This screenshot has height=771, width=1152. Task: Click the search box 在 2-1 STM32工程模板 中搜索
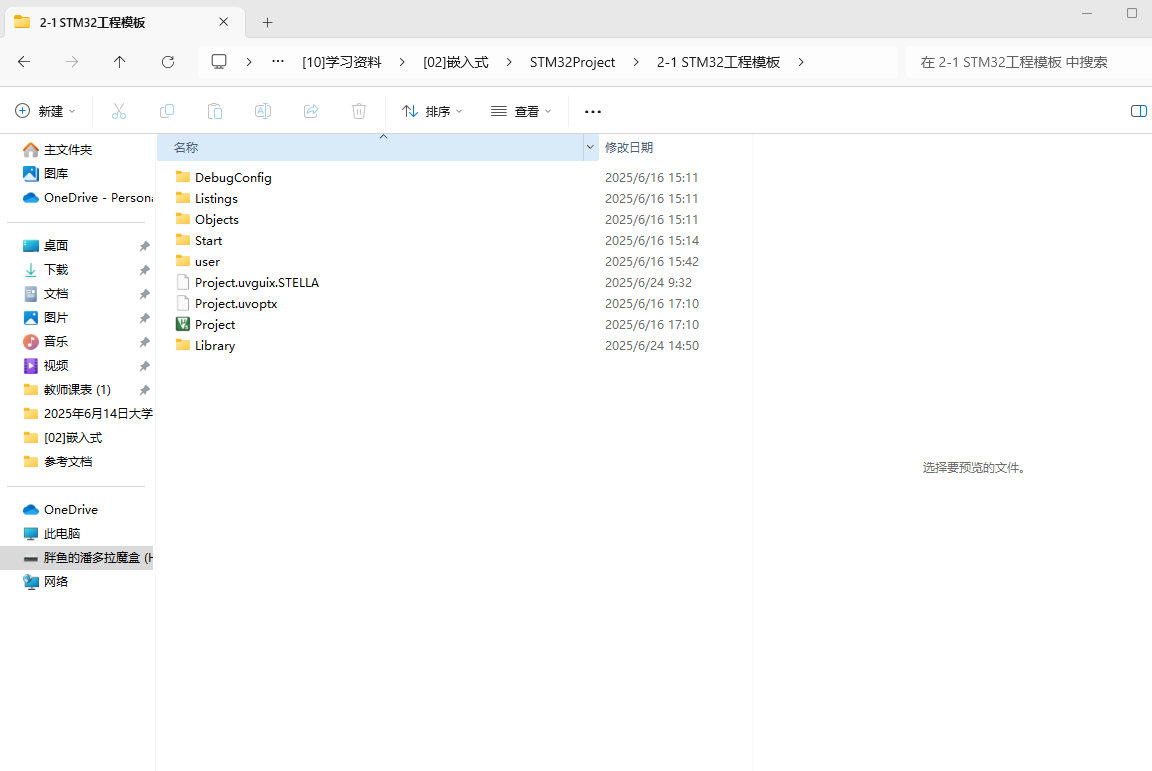1029,62
